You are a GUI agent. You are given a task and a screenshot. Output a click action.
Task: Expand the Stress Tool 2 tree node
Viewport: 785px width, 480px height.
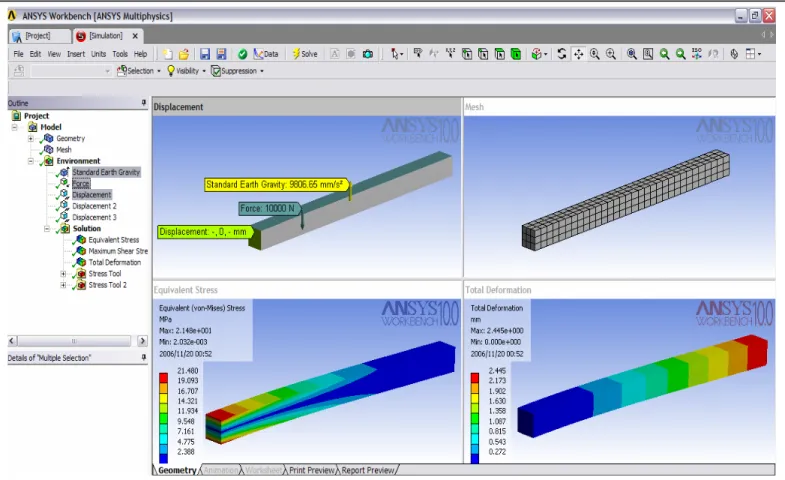point(63,285)
